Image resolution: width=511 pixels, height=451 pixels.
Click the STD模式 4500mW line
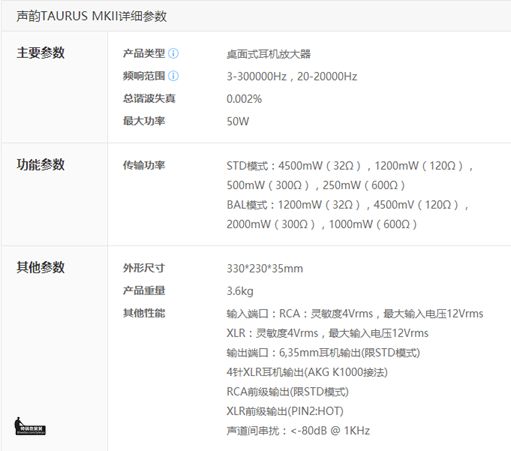click(x=350, y=166)
